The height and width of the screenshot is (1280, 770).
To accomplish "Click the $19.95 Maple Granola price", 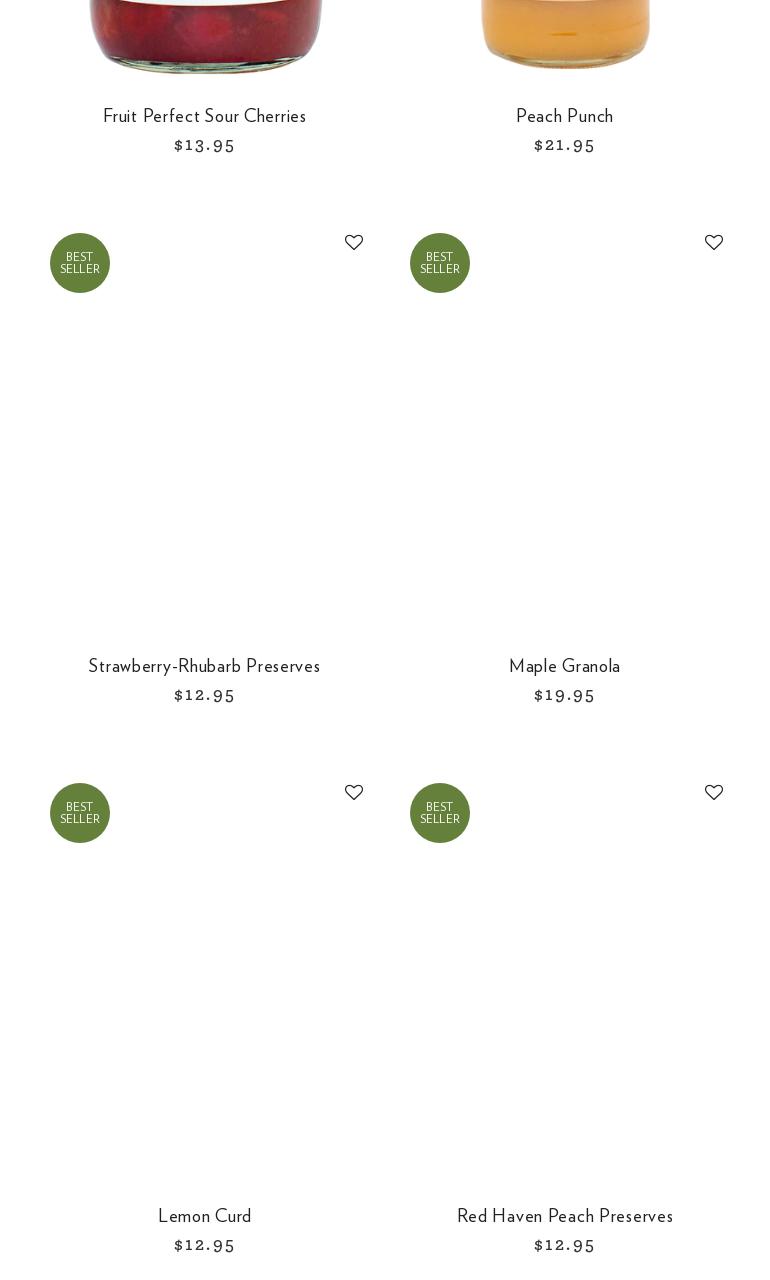I will [564, 695].
